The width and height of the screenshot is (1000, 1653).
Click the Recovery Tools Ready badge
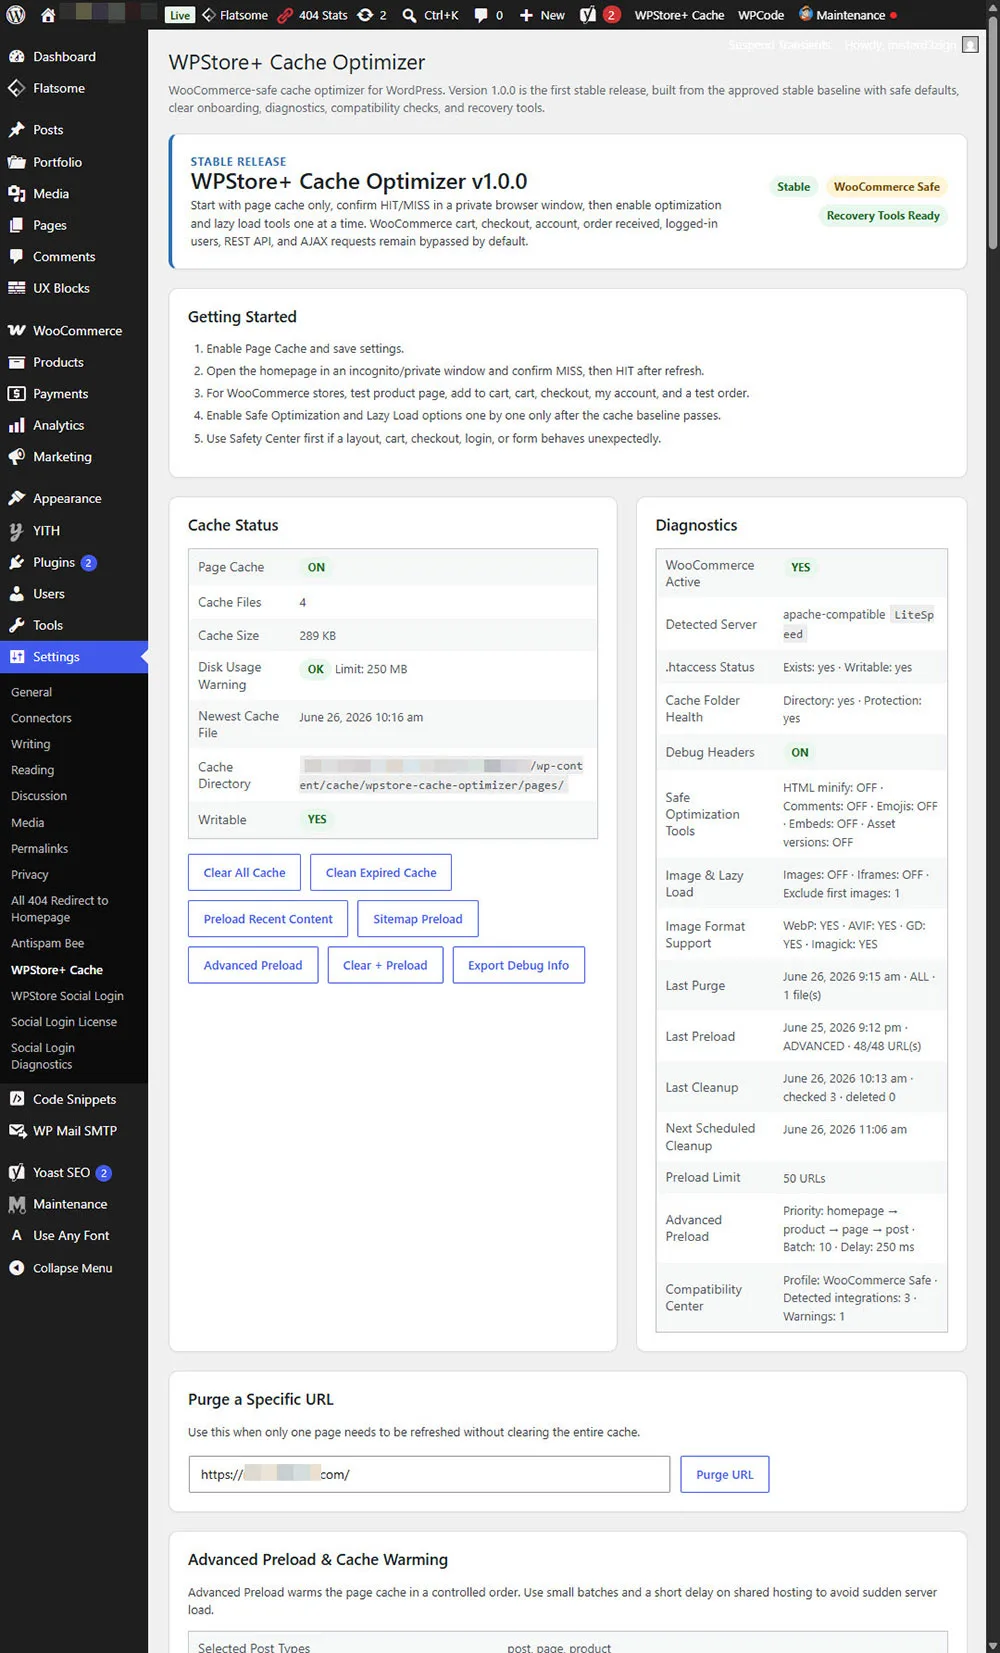tap(883, 216)
